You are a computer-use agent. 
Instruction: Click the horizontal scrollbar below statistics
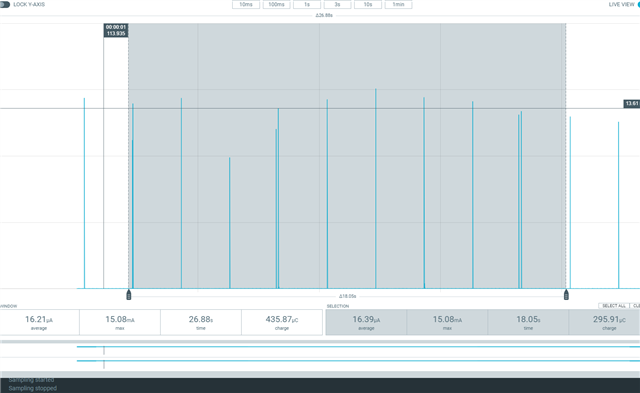click(x=320, y=342)
